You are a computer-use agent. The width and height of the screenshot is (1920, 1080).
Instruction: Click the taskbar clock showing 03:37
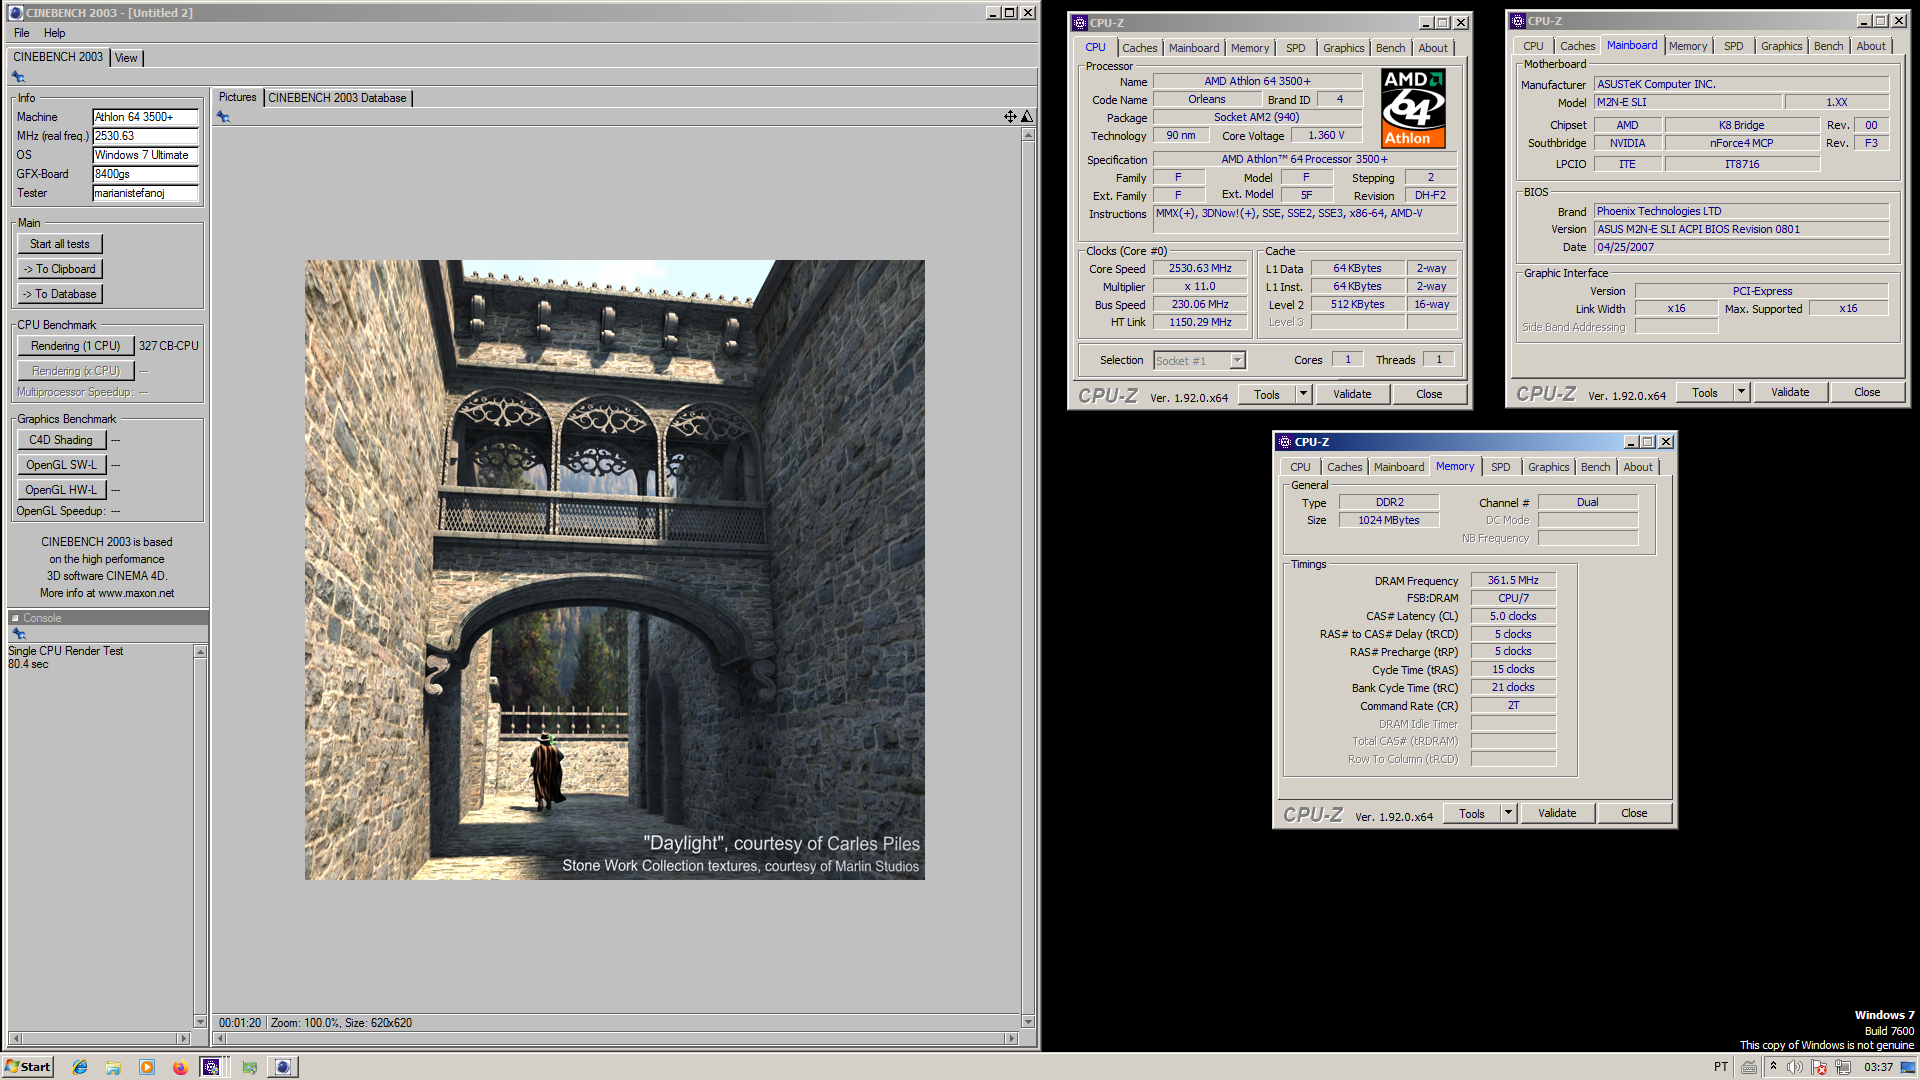pos(1878,1067)
